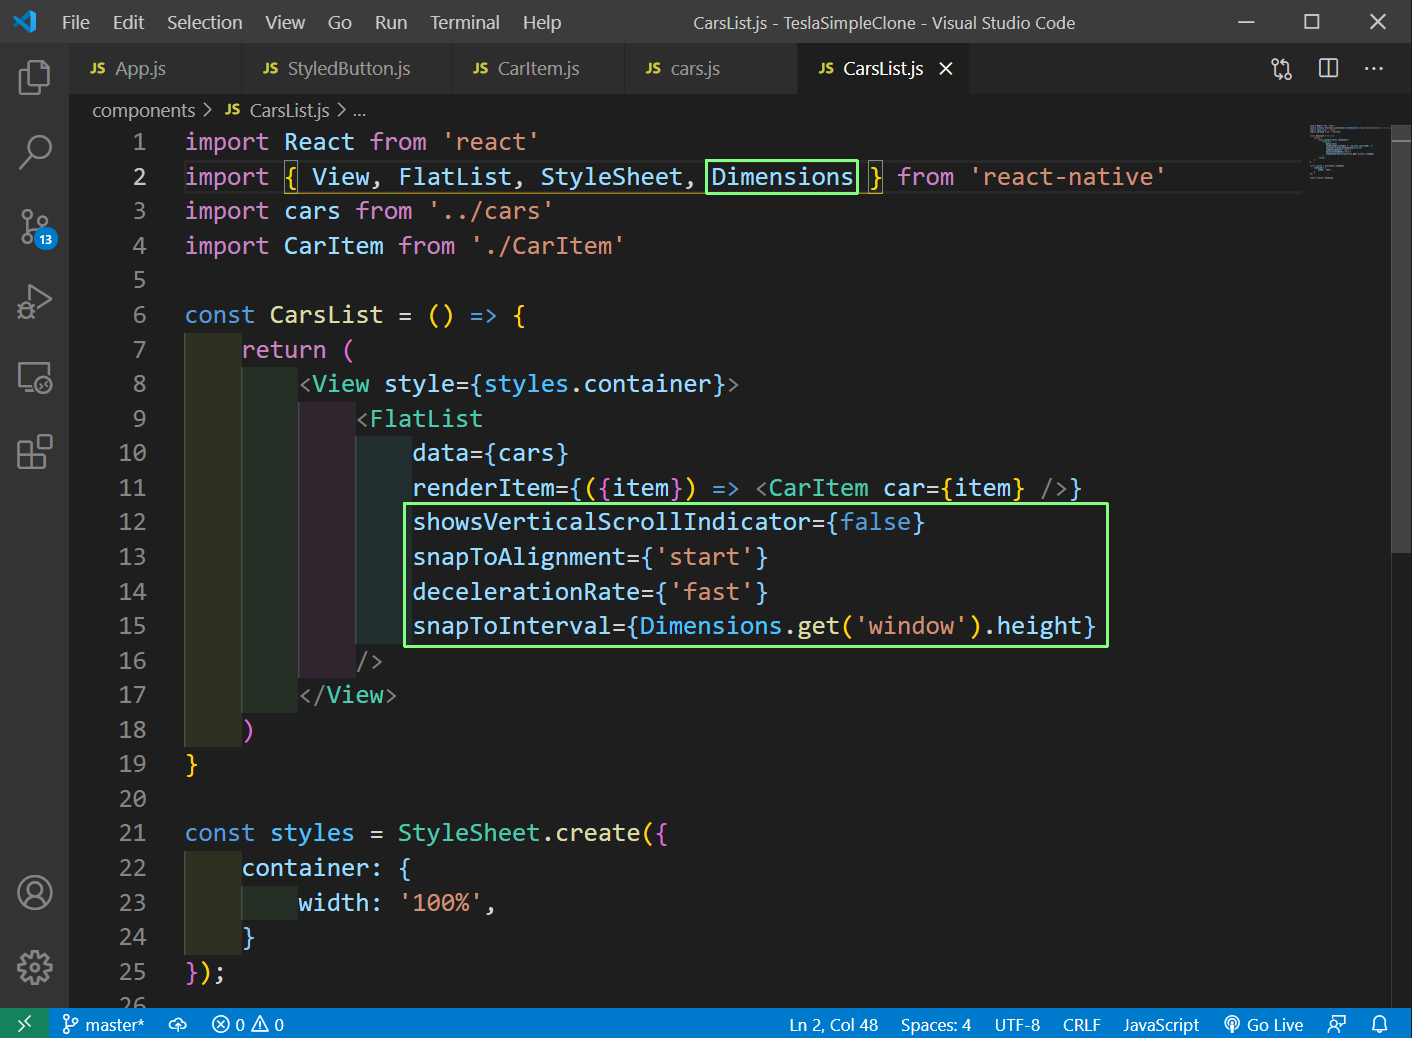Open notifications bell in status bar
1412x1038 pixels.
tap(1379, 1024)
